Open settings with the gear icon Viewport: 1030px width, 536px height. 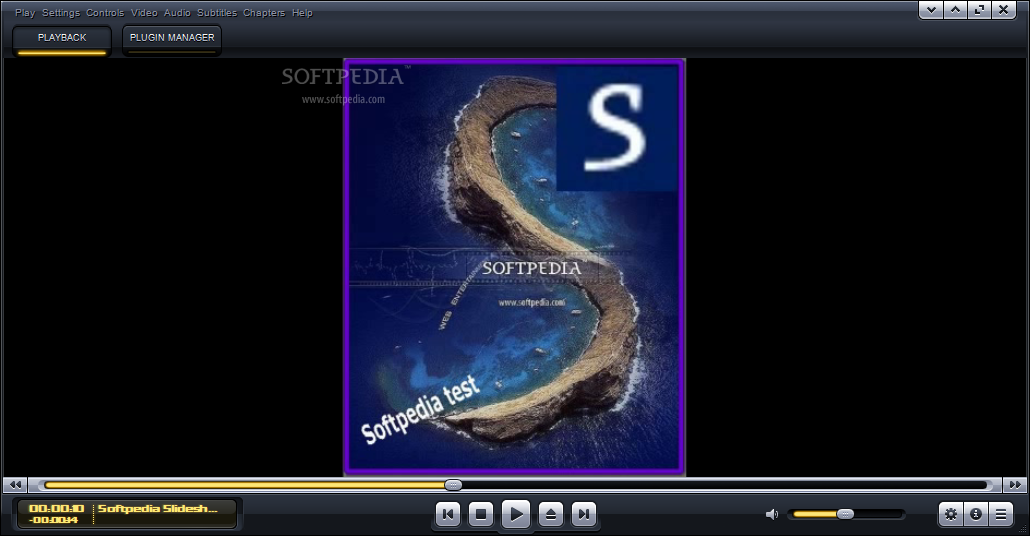pos(951,514)
